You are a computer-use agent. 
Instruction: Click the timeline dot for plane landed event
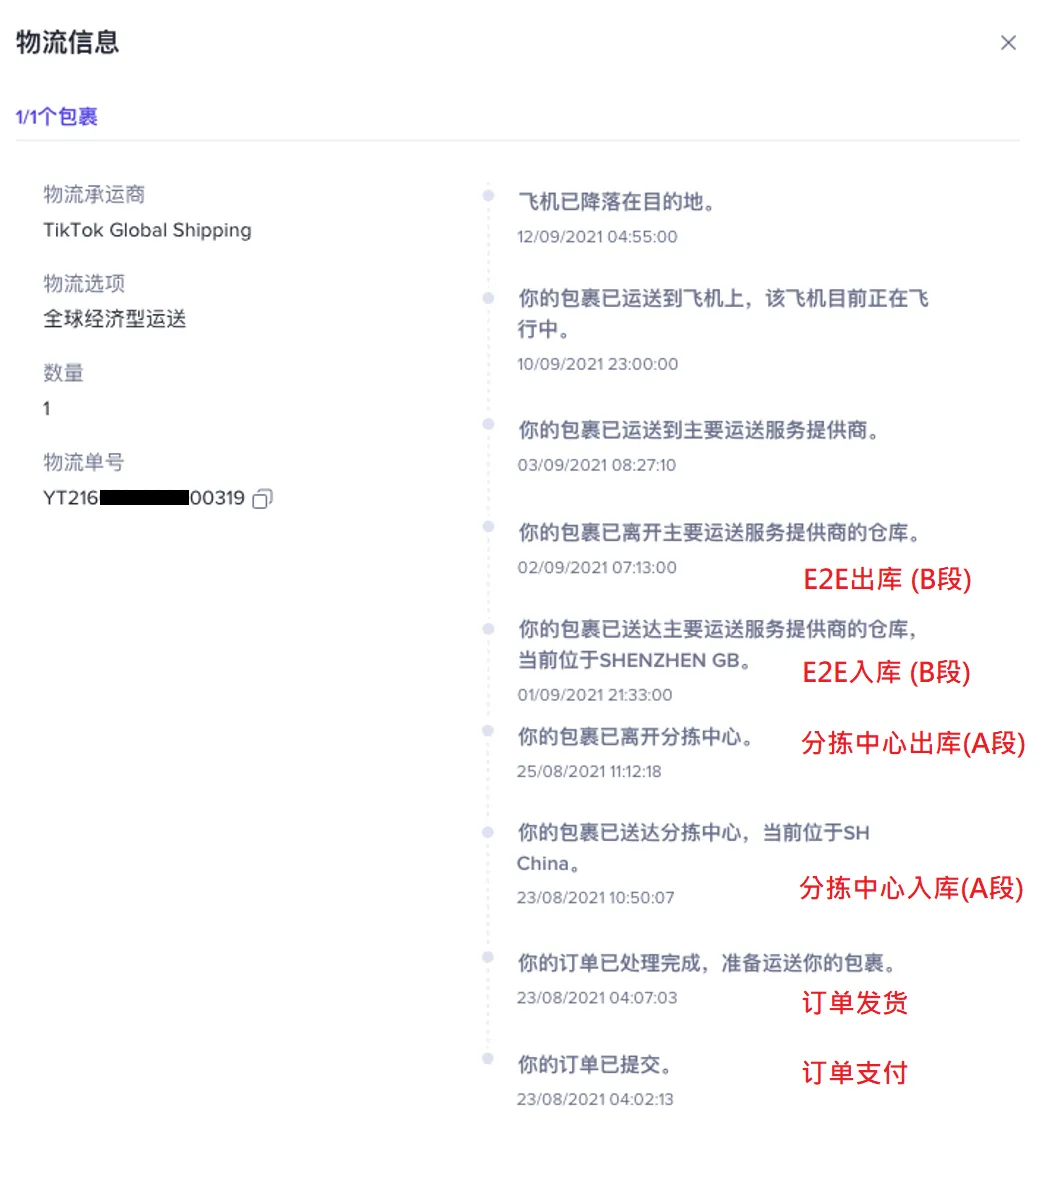point(488,195)
